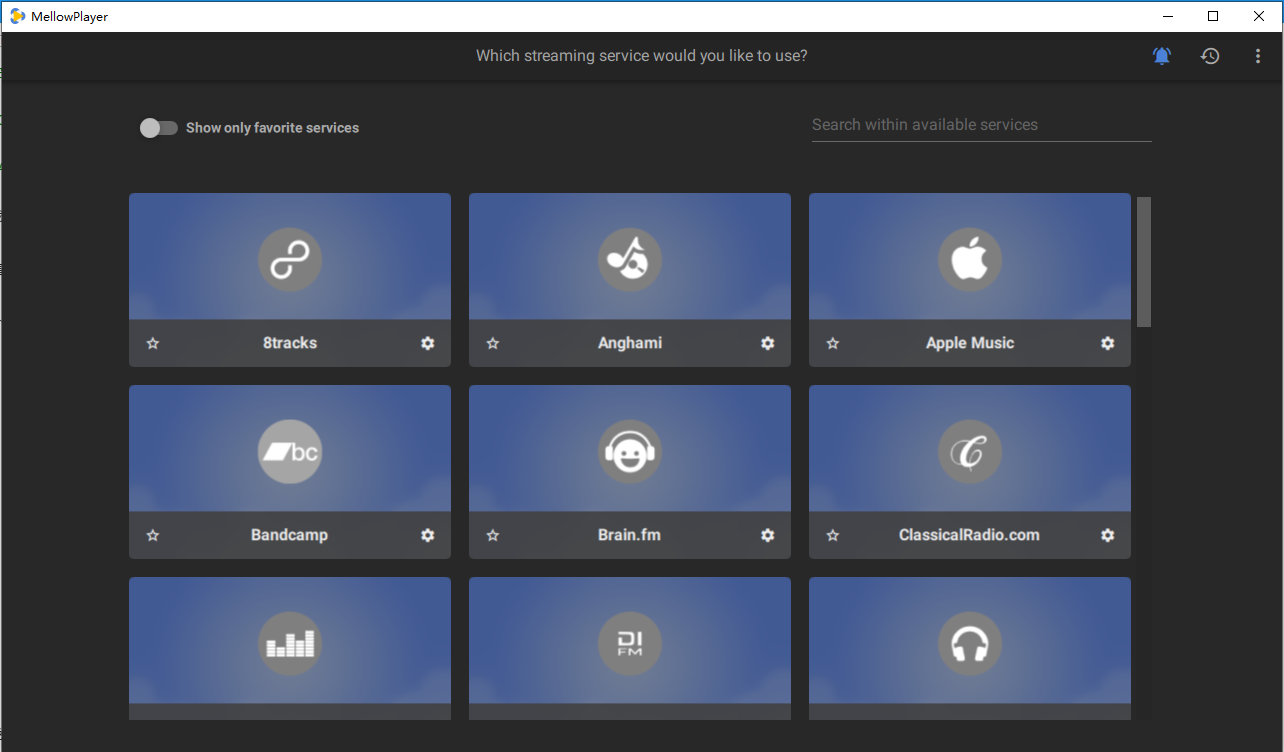Open the three-dot overflow menu
Screen dimensions: 1284x752
(x=1258, y=56)
